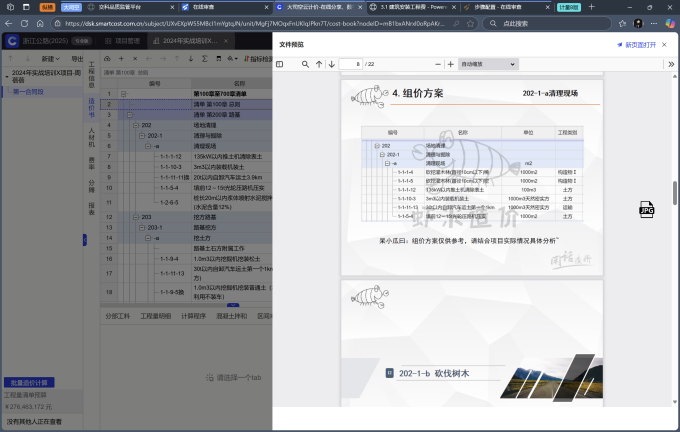Click 新页面打开 to open in new page
Viewport: 680px width, 432px height.
coord(636,45)
